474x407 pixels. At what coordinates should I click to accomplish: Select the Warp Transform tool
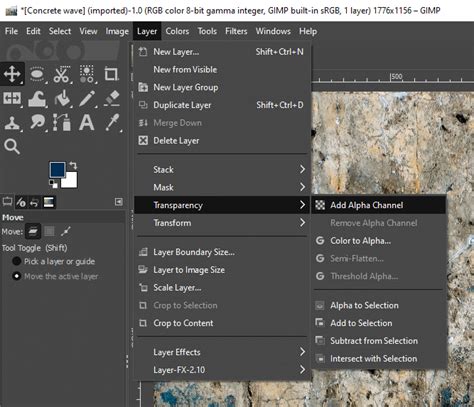coord(37,98)
